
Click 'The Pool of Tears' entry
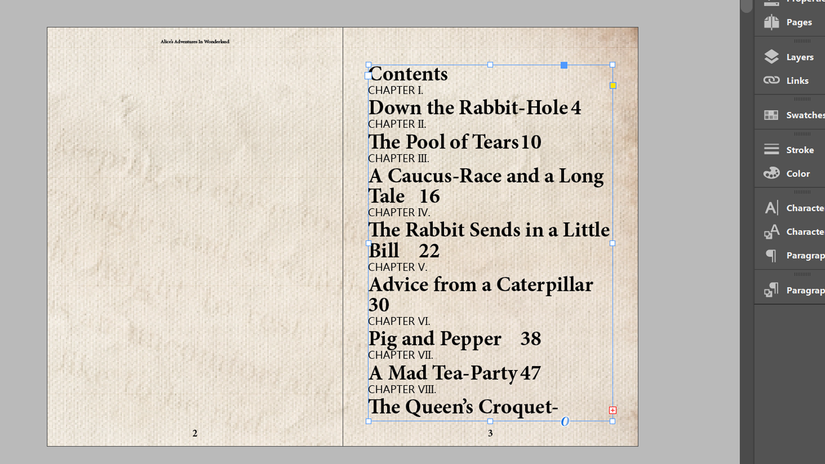444,142
